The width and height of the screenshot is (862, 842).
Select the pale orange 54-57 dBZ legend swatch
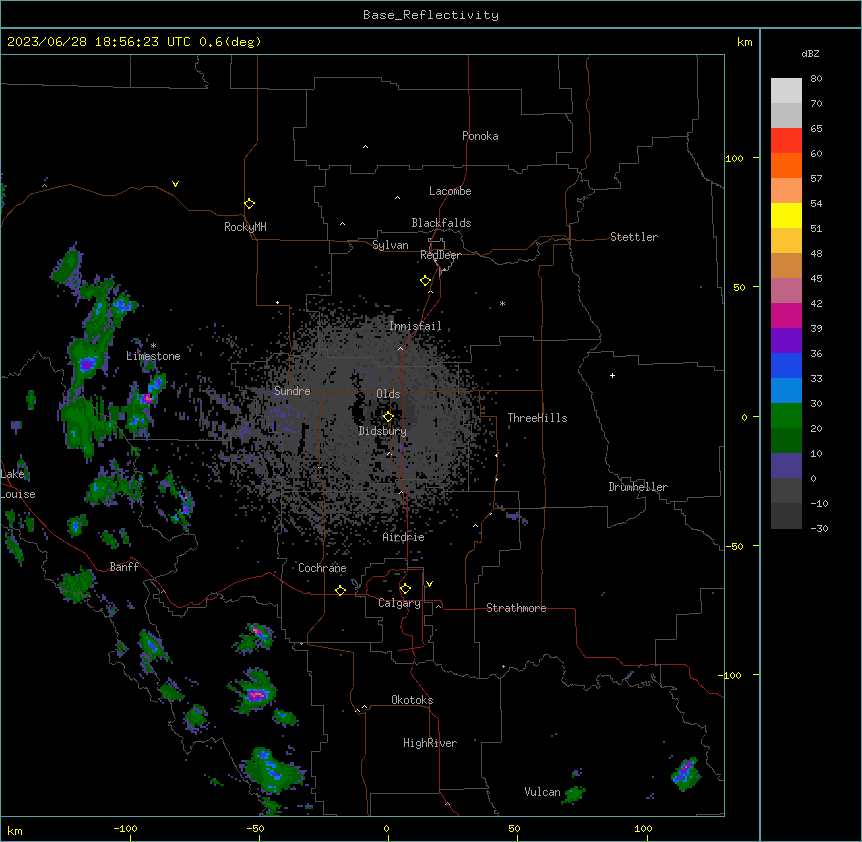pyautogui.click(x=786, y=191)
